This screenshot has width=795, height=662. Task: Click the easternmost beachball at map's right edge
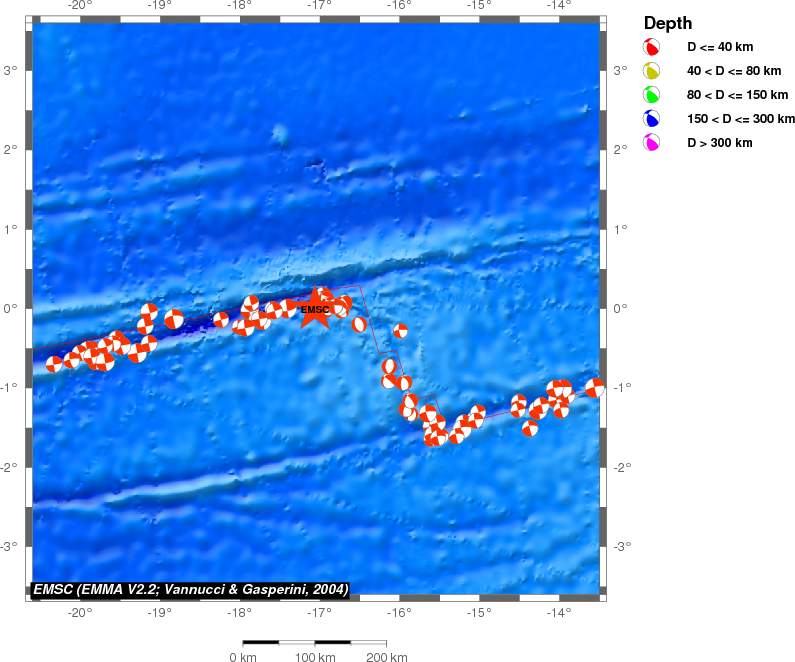(595, 388)
